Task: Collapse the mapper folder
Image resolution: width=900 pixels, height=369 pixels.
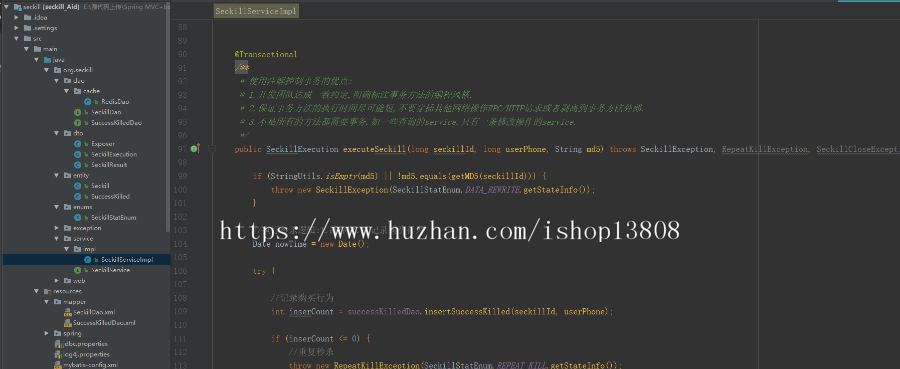Action: pyautogui.click(x=47, y=301)
